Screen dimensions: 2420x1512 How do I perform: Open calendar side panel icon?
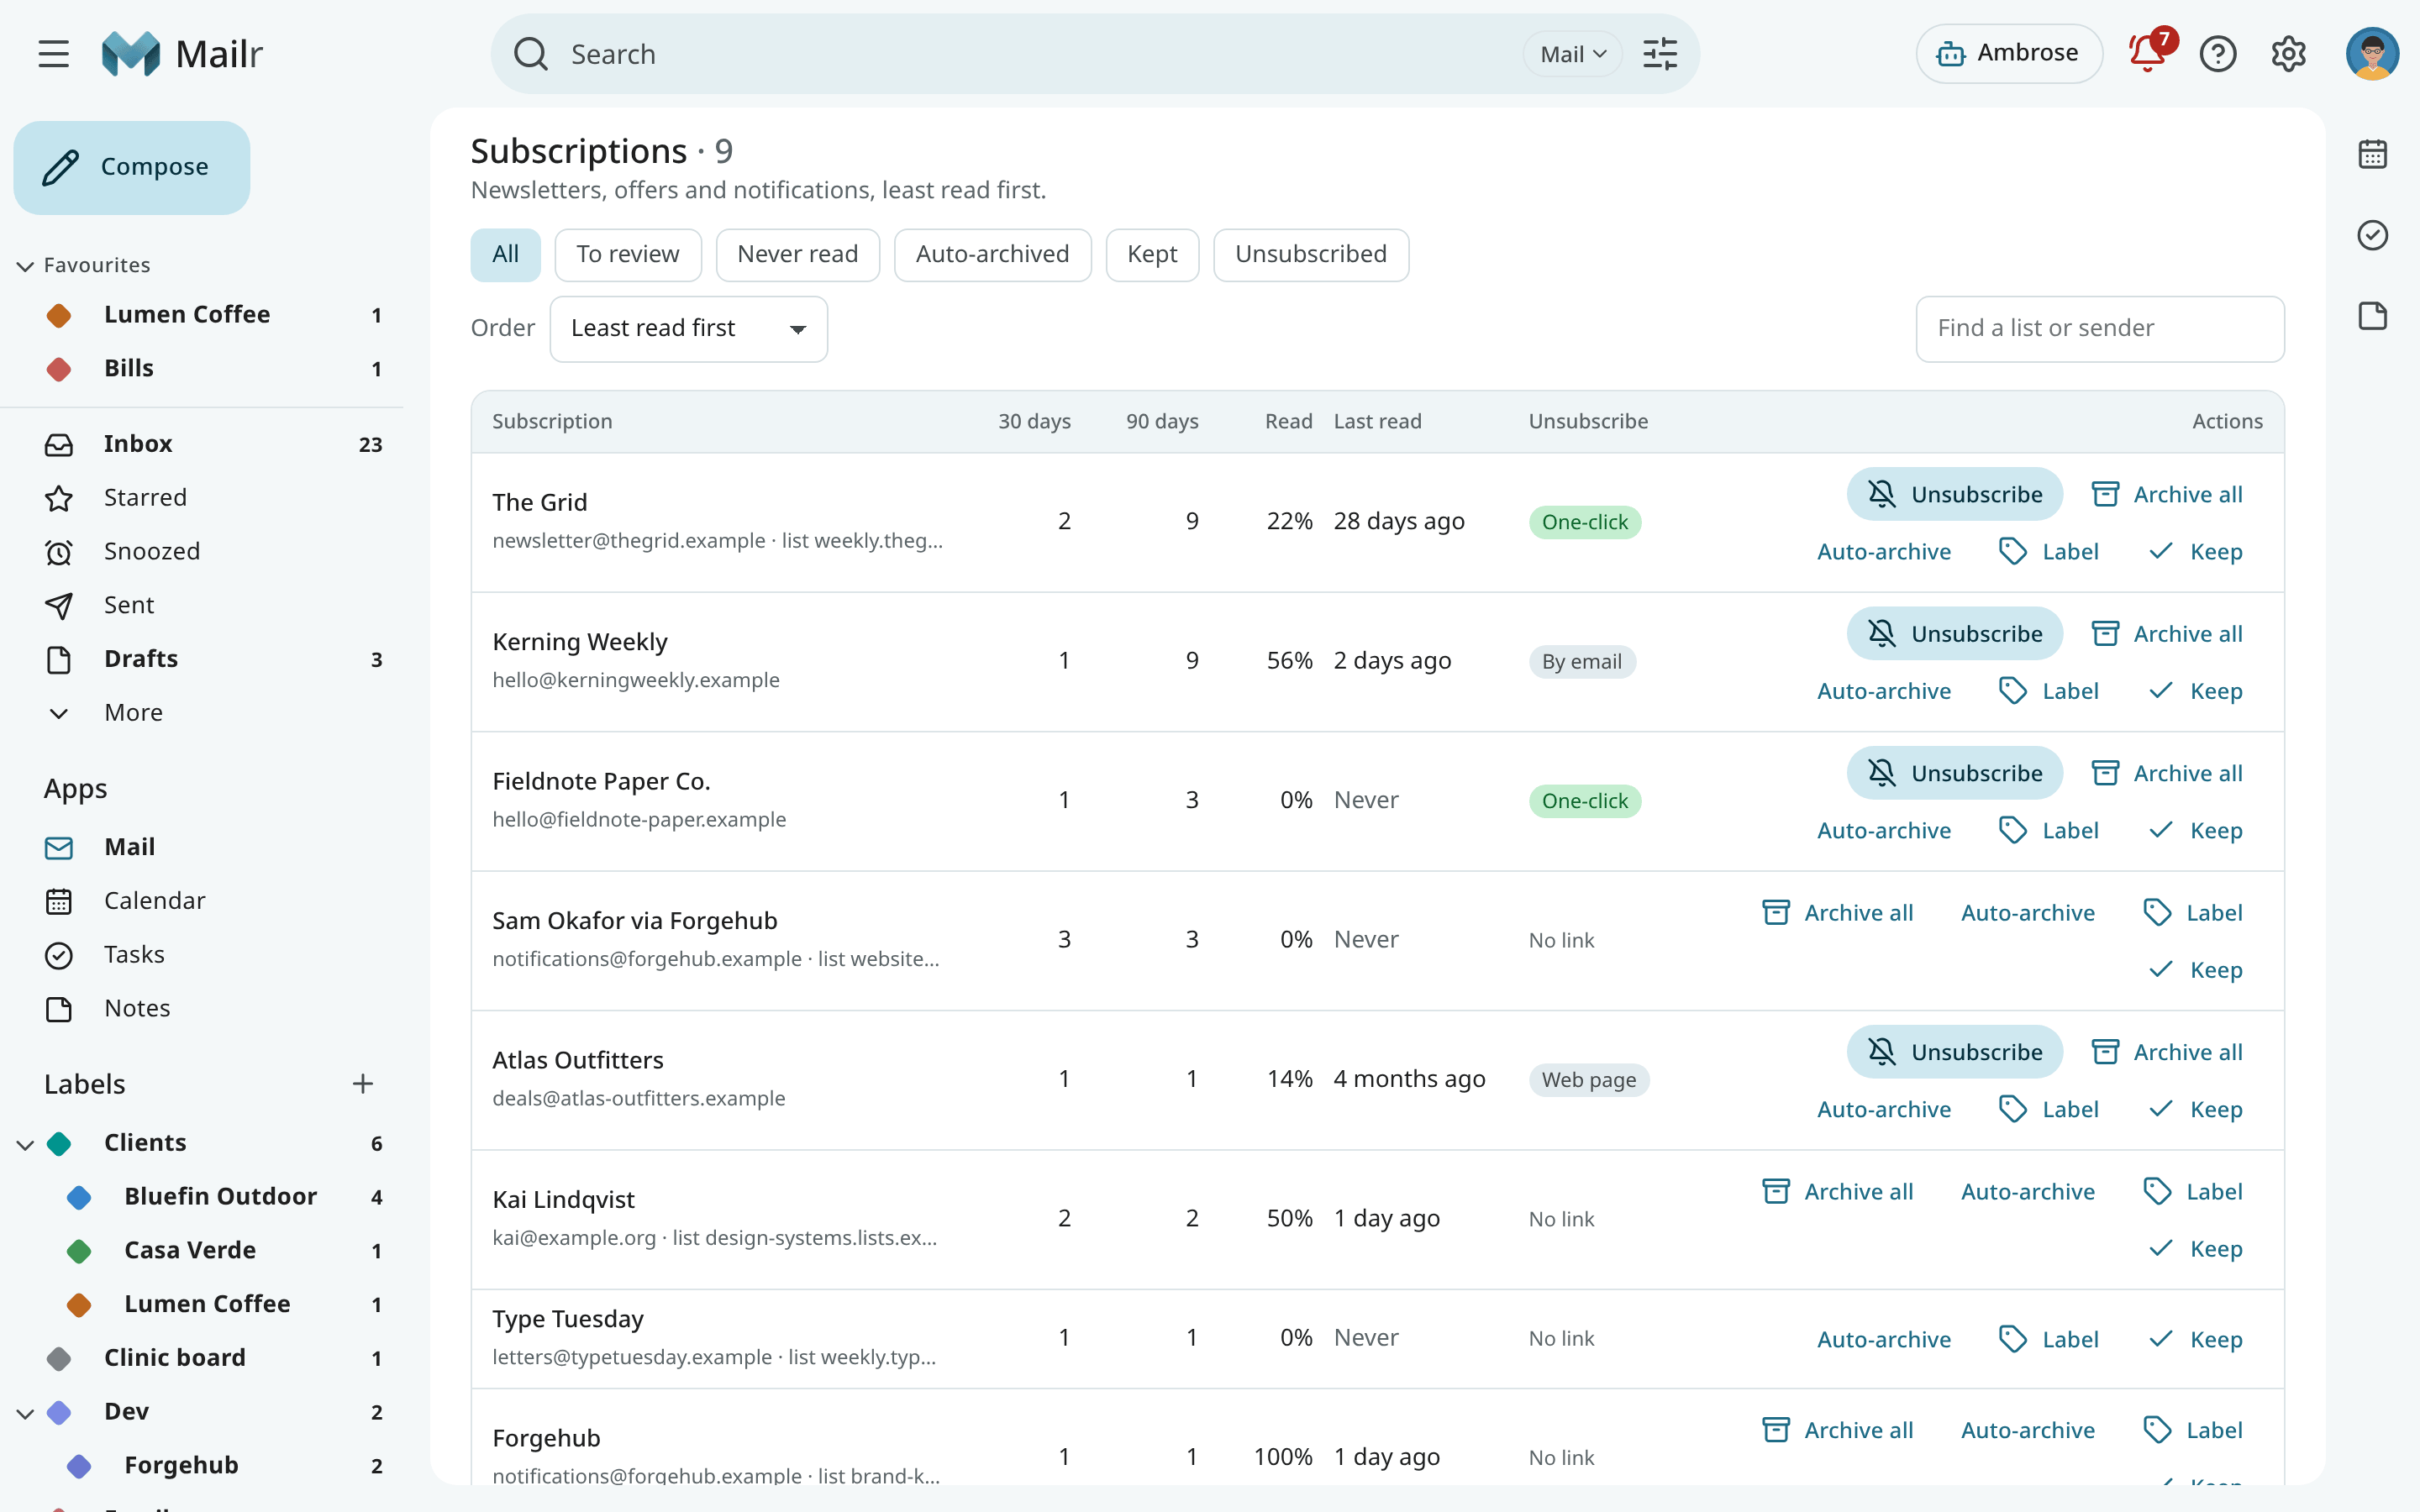2372,154
